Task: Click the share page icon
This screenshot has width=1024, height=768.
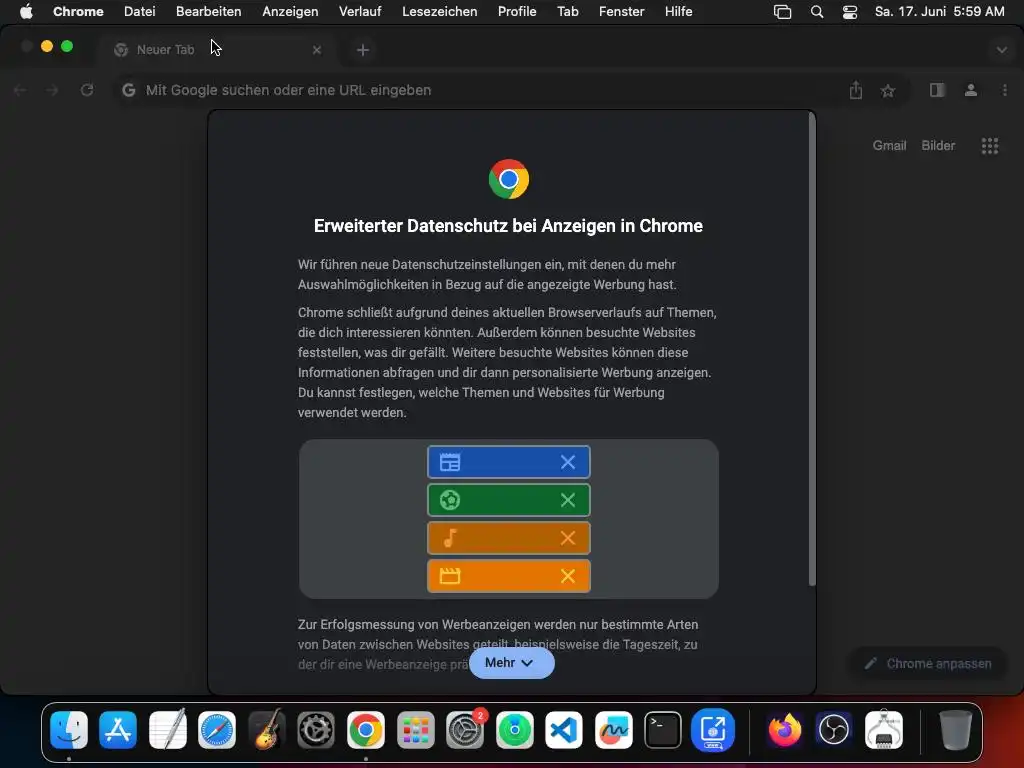Action: click(856, 90)
